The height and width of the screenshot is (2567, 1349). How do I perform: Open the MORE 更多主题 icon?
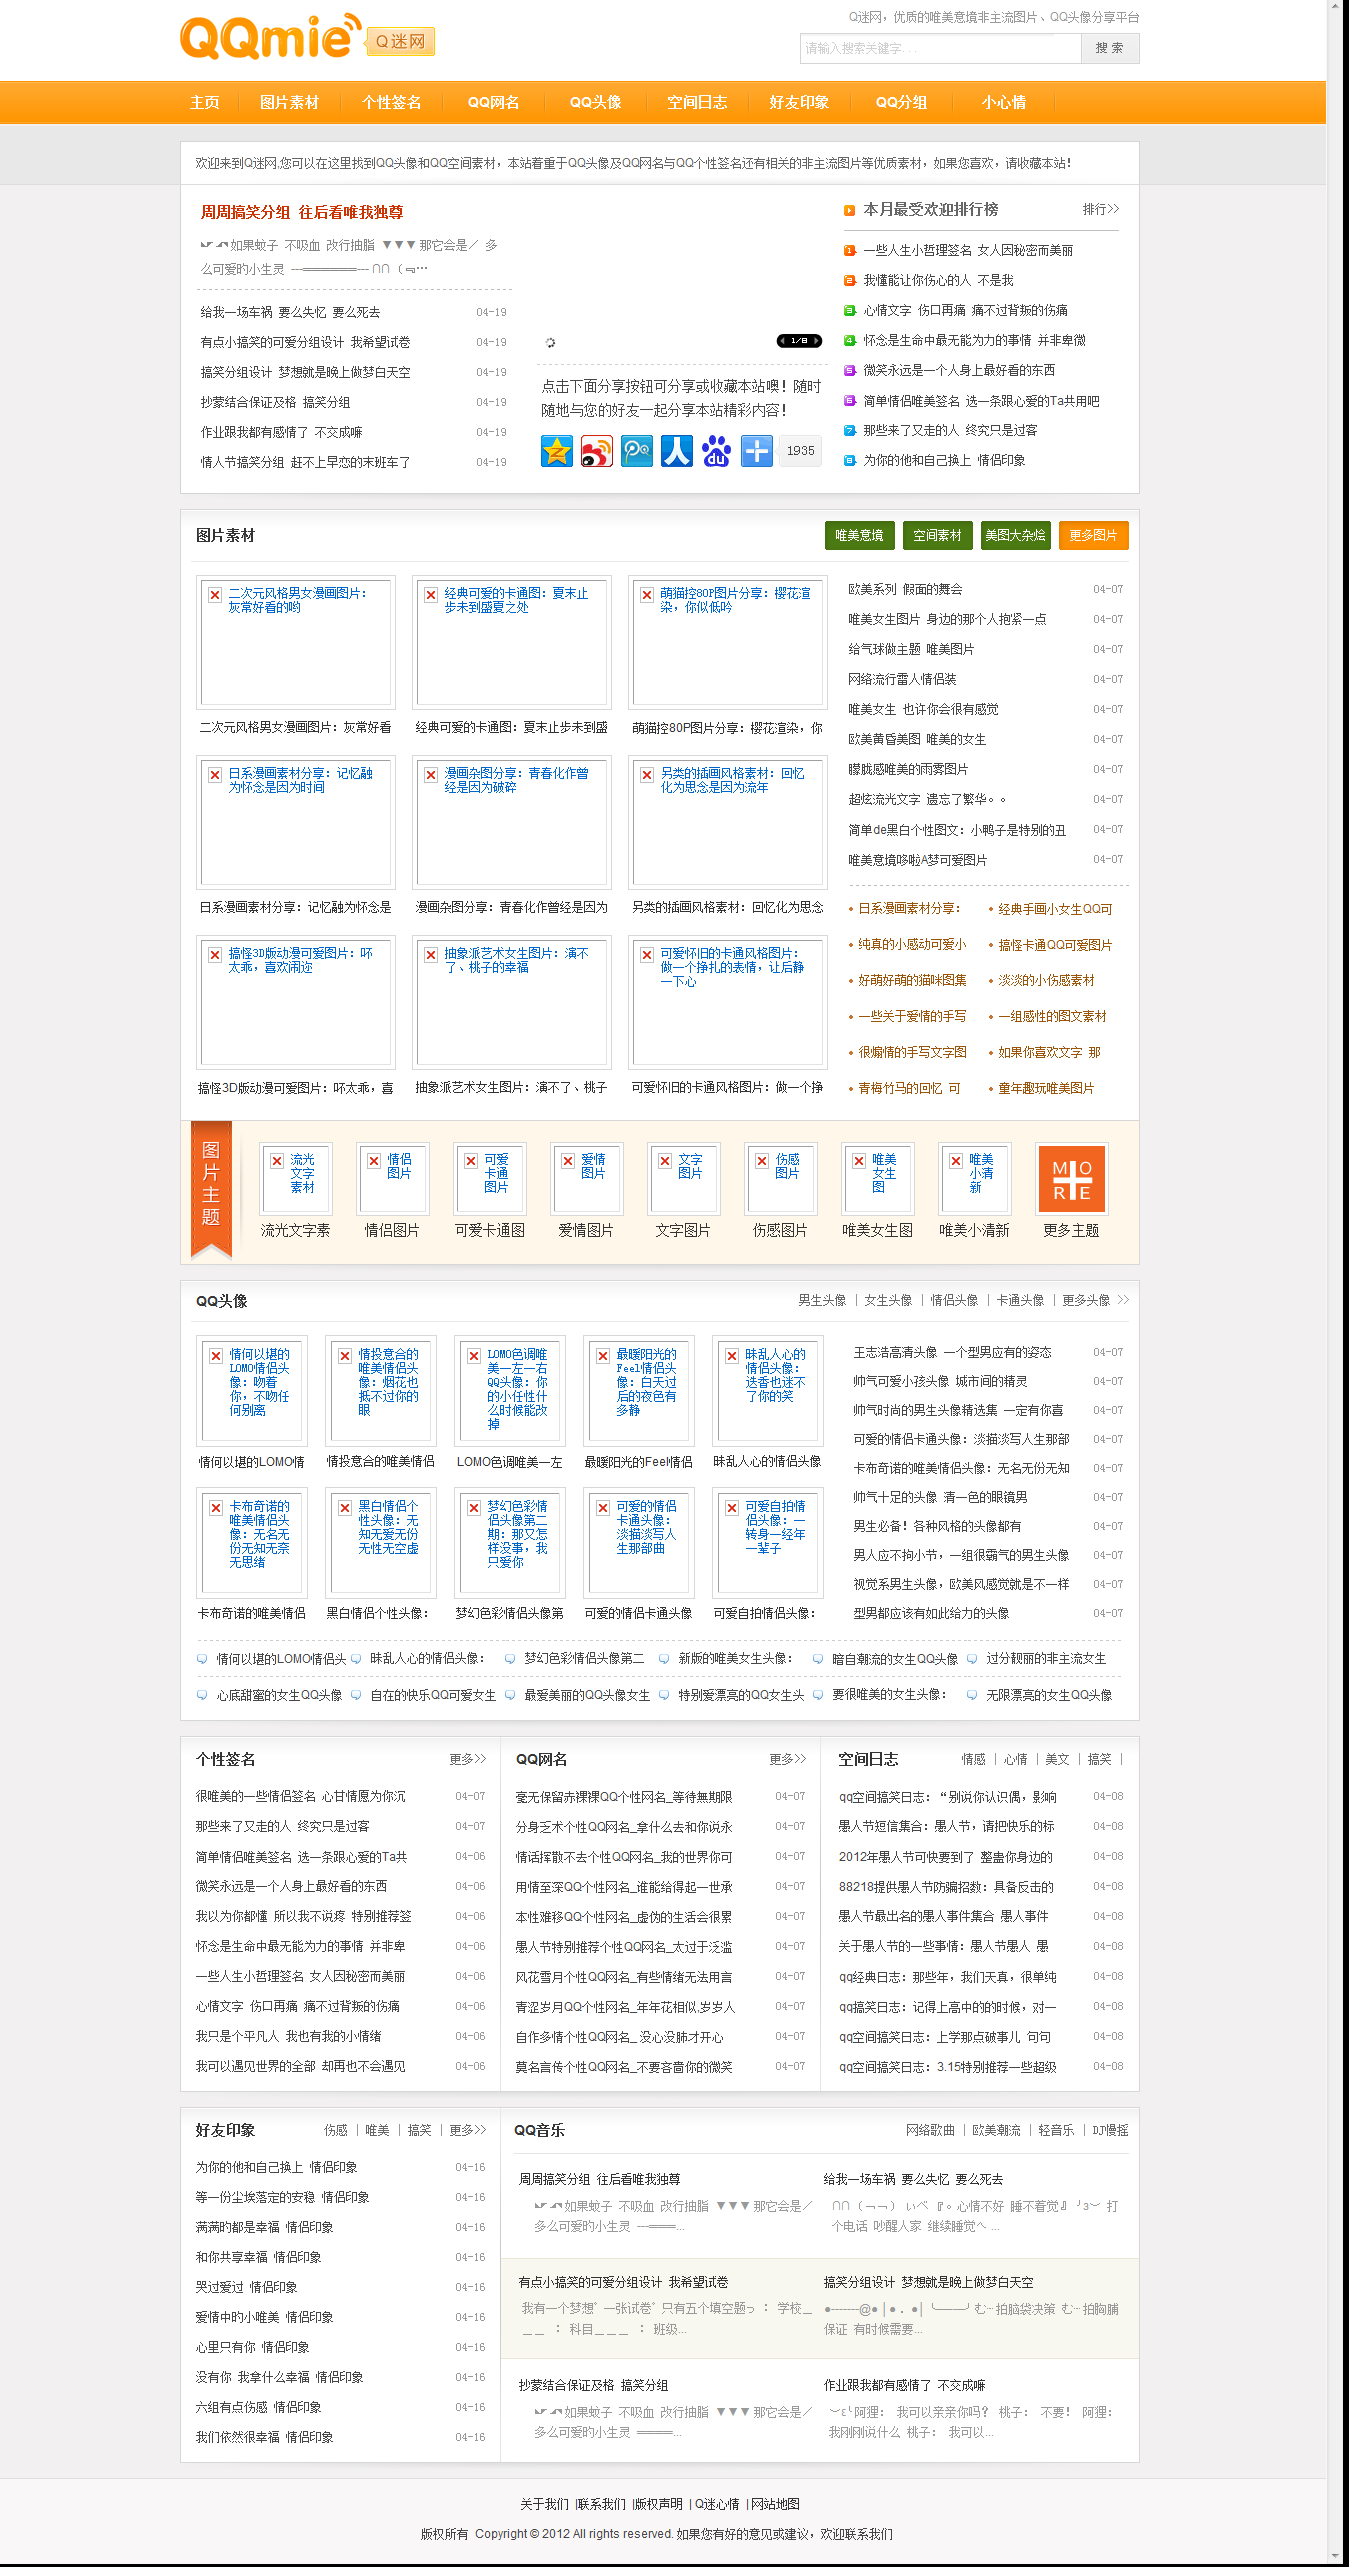pos(1071,1179)
